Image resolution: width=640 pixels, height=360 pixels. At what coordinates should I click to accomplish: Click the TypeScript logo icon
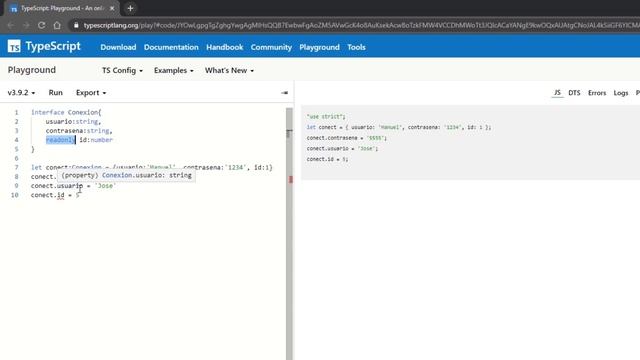[x=14, y=46]
